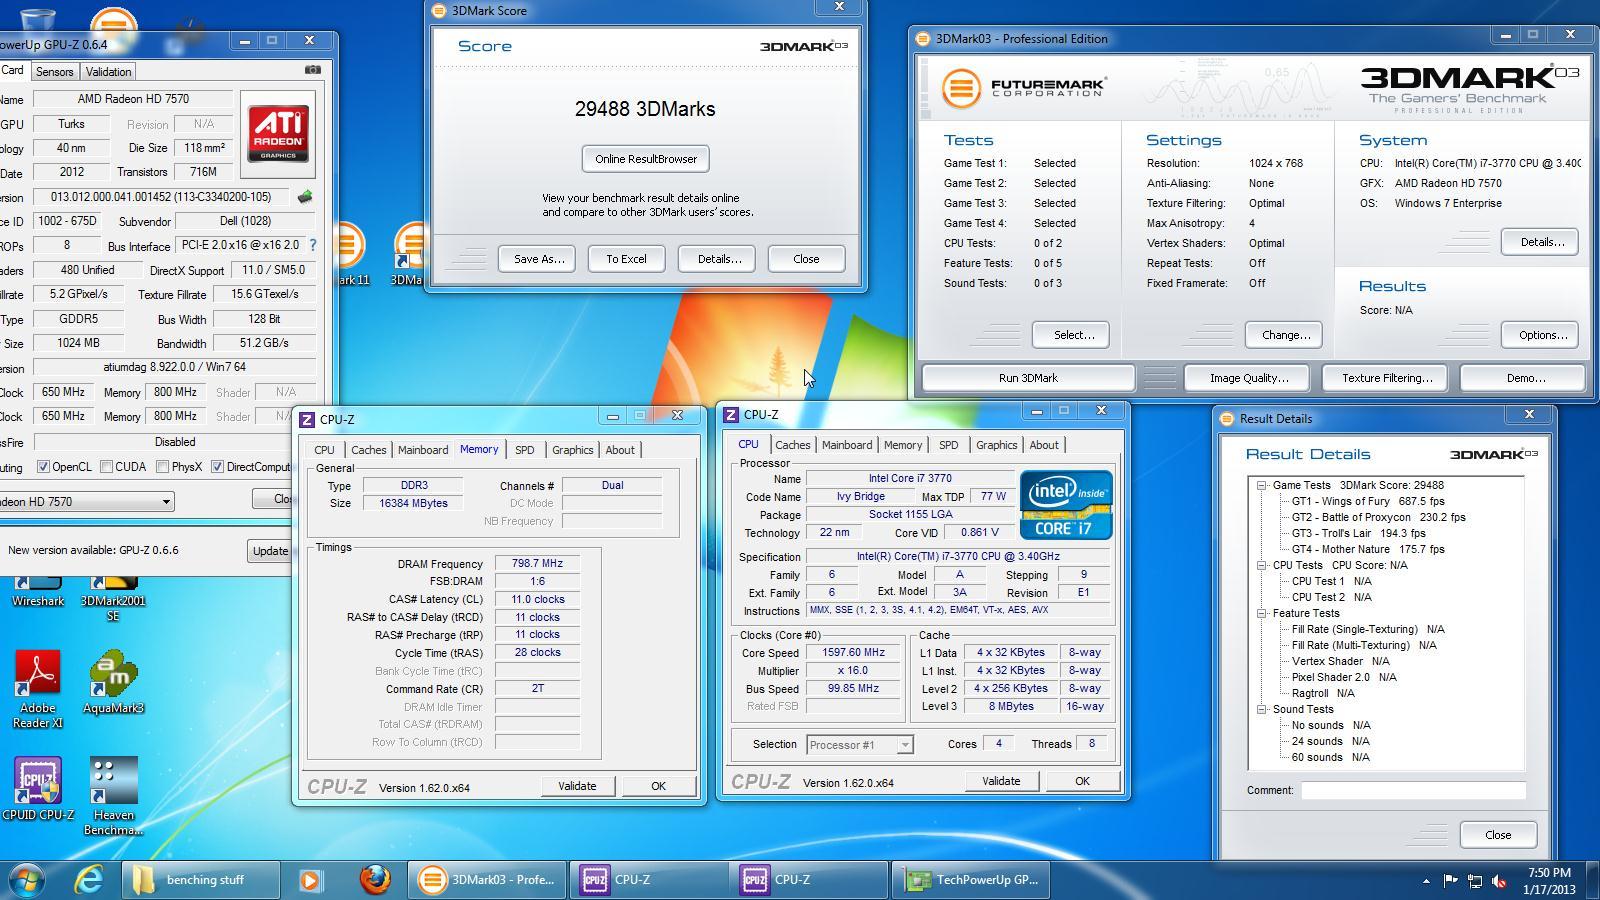
Task: Click Update button for GPU-Z new version
Action: coord(270,551)
